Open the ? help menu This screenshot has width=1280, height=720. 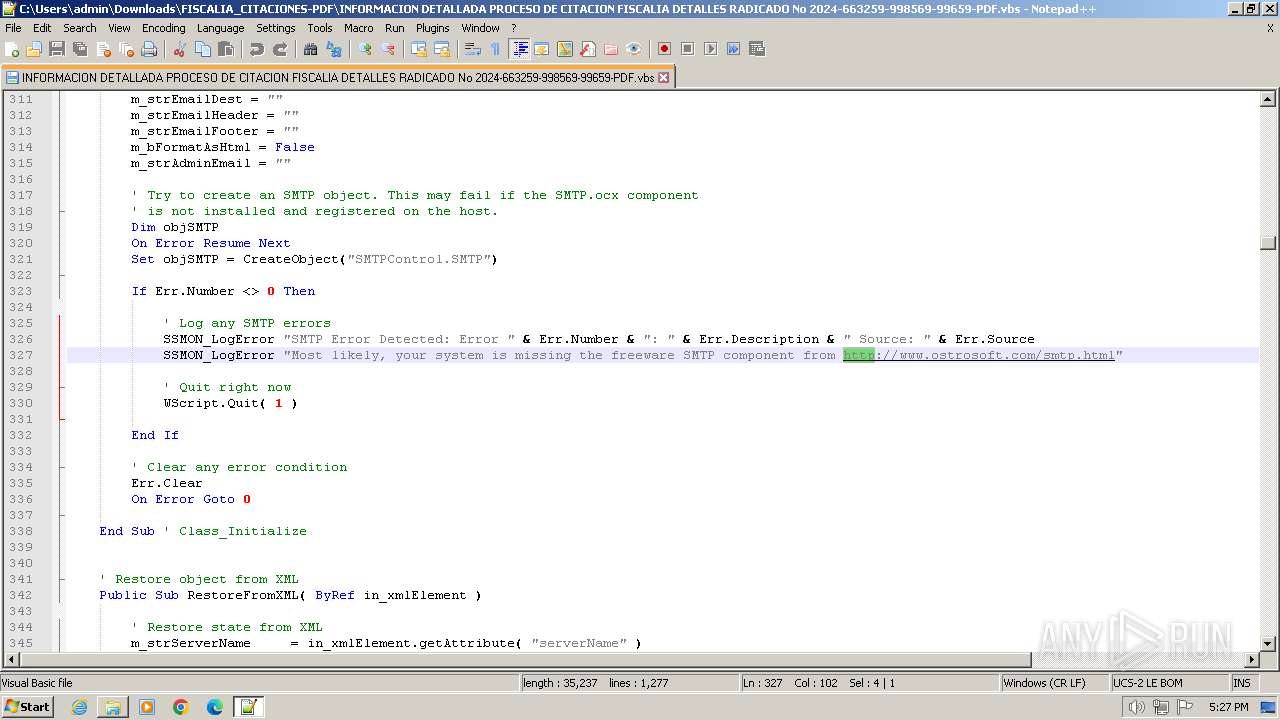514,28
